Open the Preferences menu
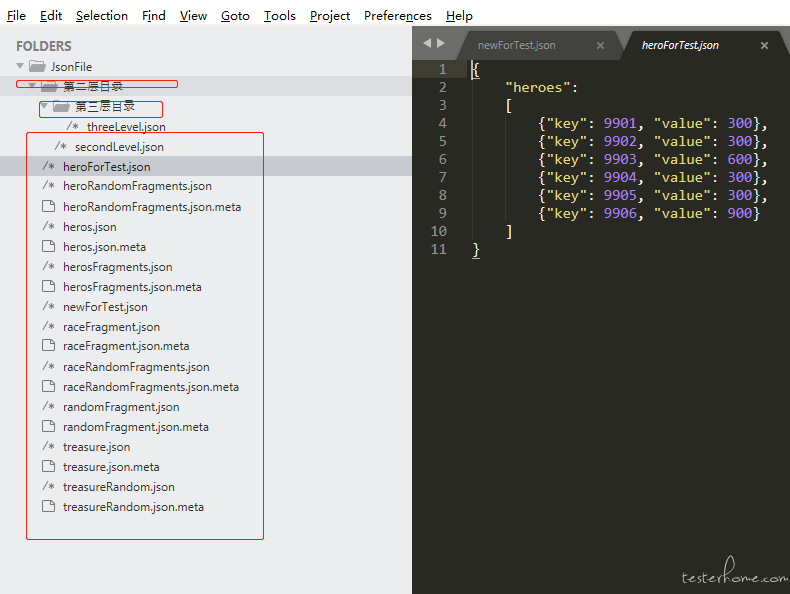 (x=398, y=16)
